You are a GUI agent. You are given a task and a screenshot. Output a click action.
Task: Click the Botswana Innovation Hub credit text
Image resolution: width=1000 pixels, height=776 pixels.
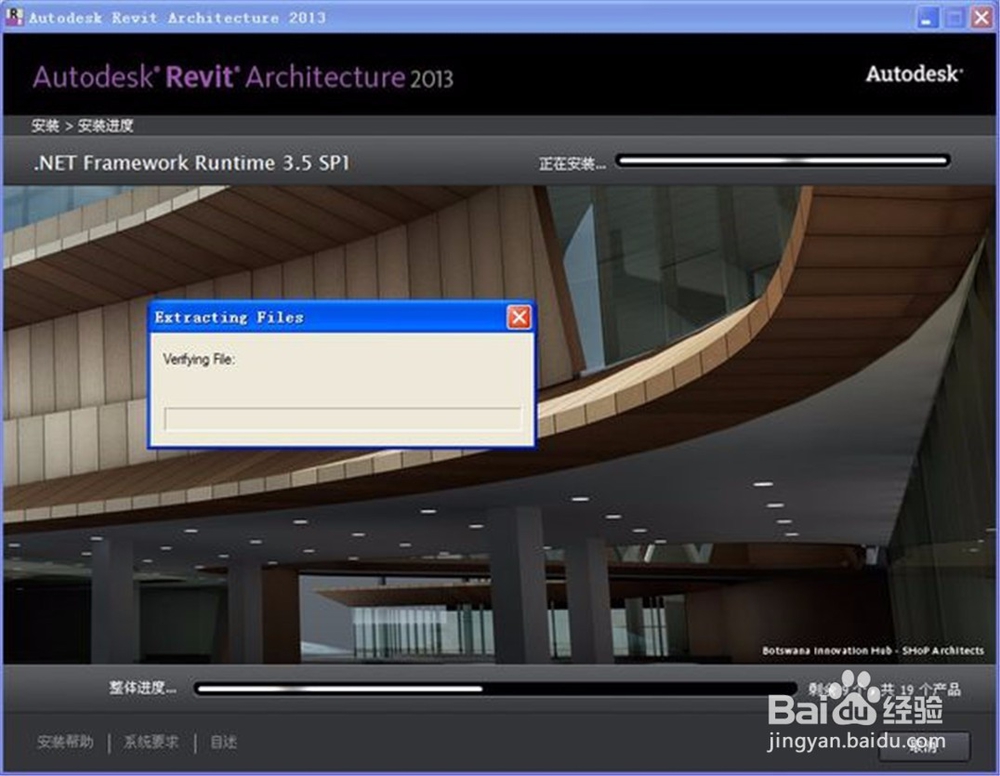[873, 650]
